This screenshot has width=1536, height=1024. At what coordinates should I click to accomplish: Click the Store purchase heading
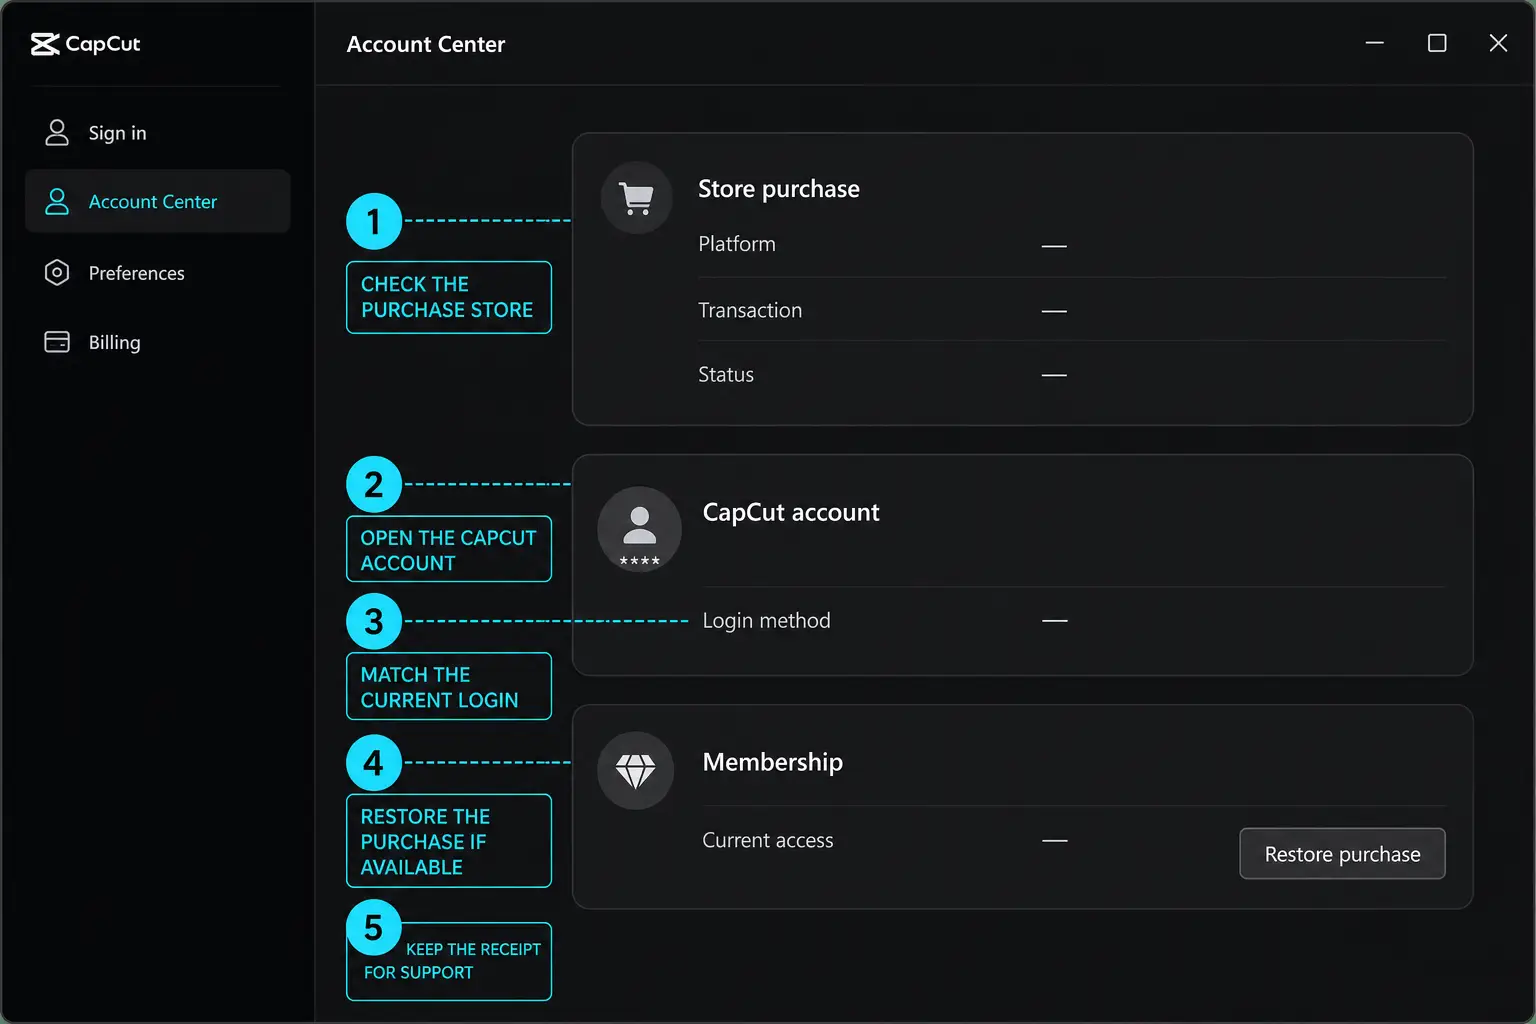click(x=779, y=189)
